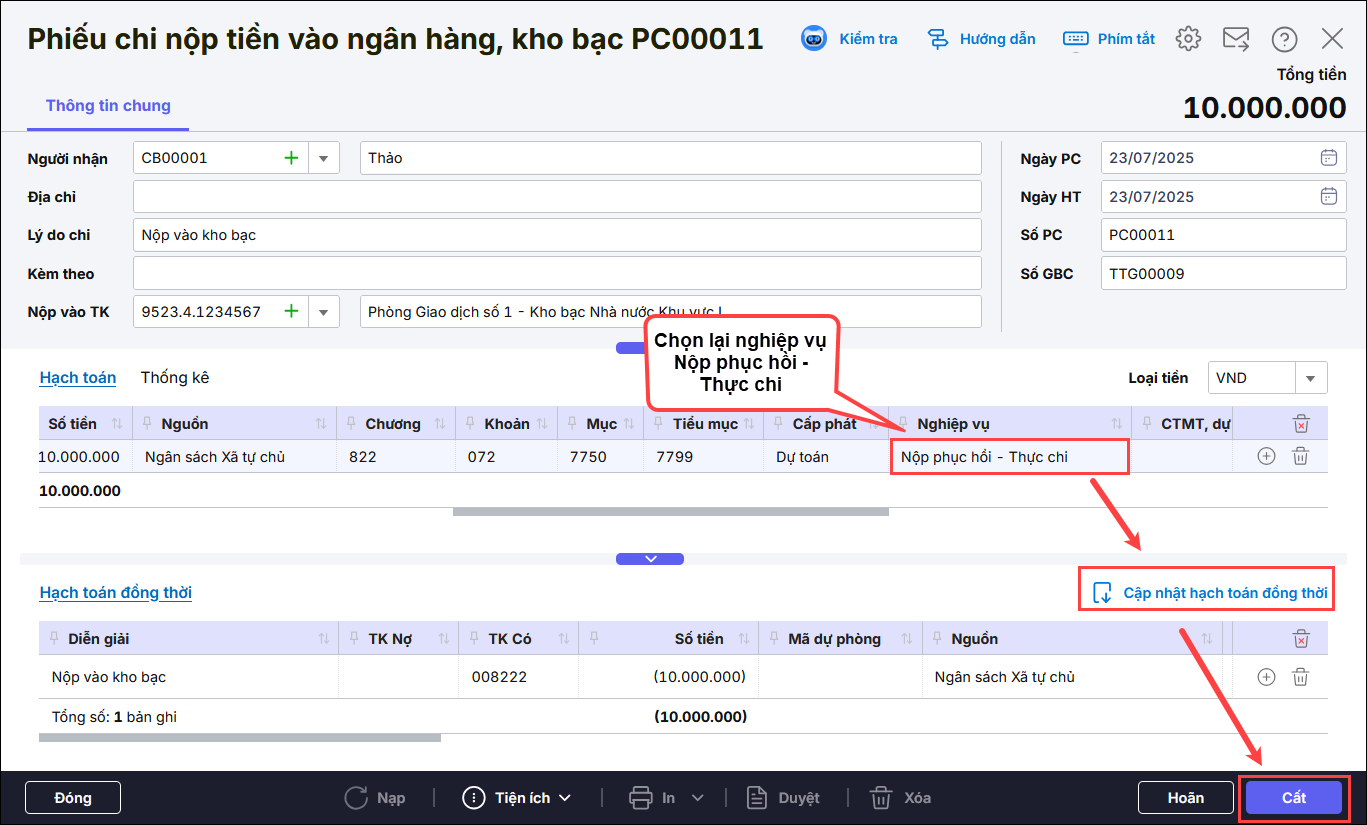The width and height of the screenshot is (1367, 825).
Task: Delete the 008222 Nộp vào kho bạc row
Action: pos(1301,677)
